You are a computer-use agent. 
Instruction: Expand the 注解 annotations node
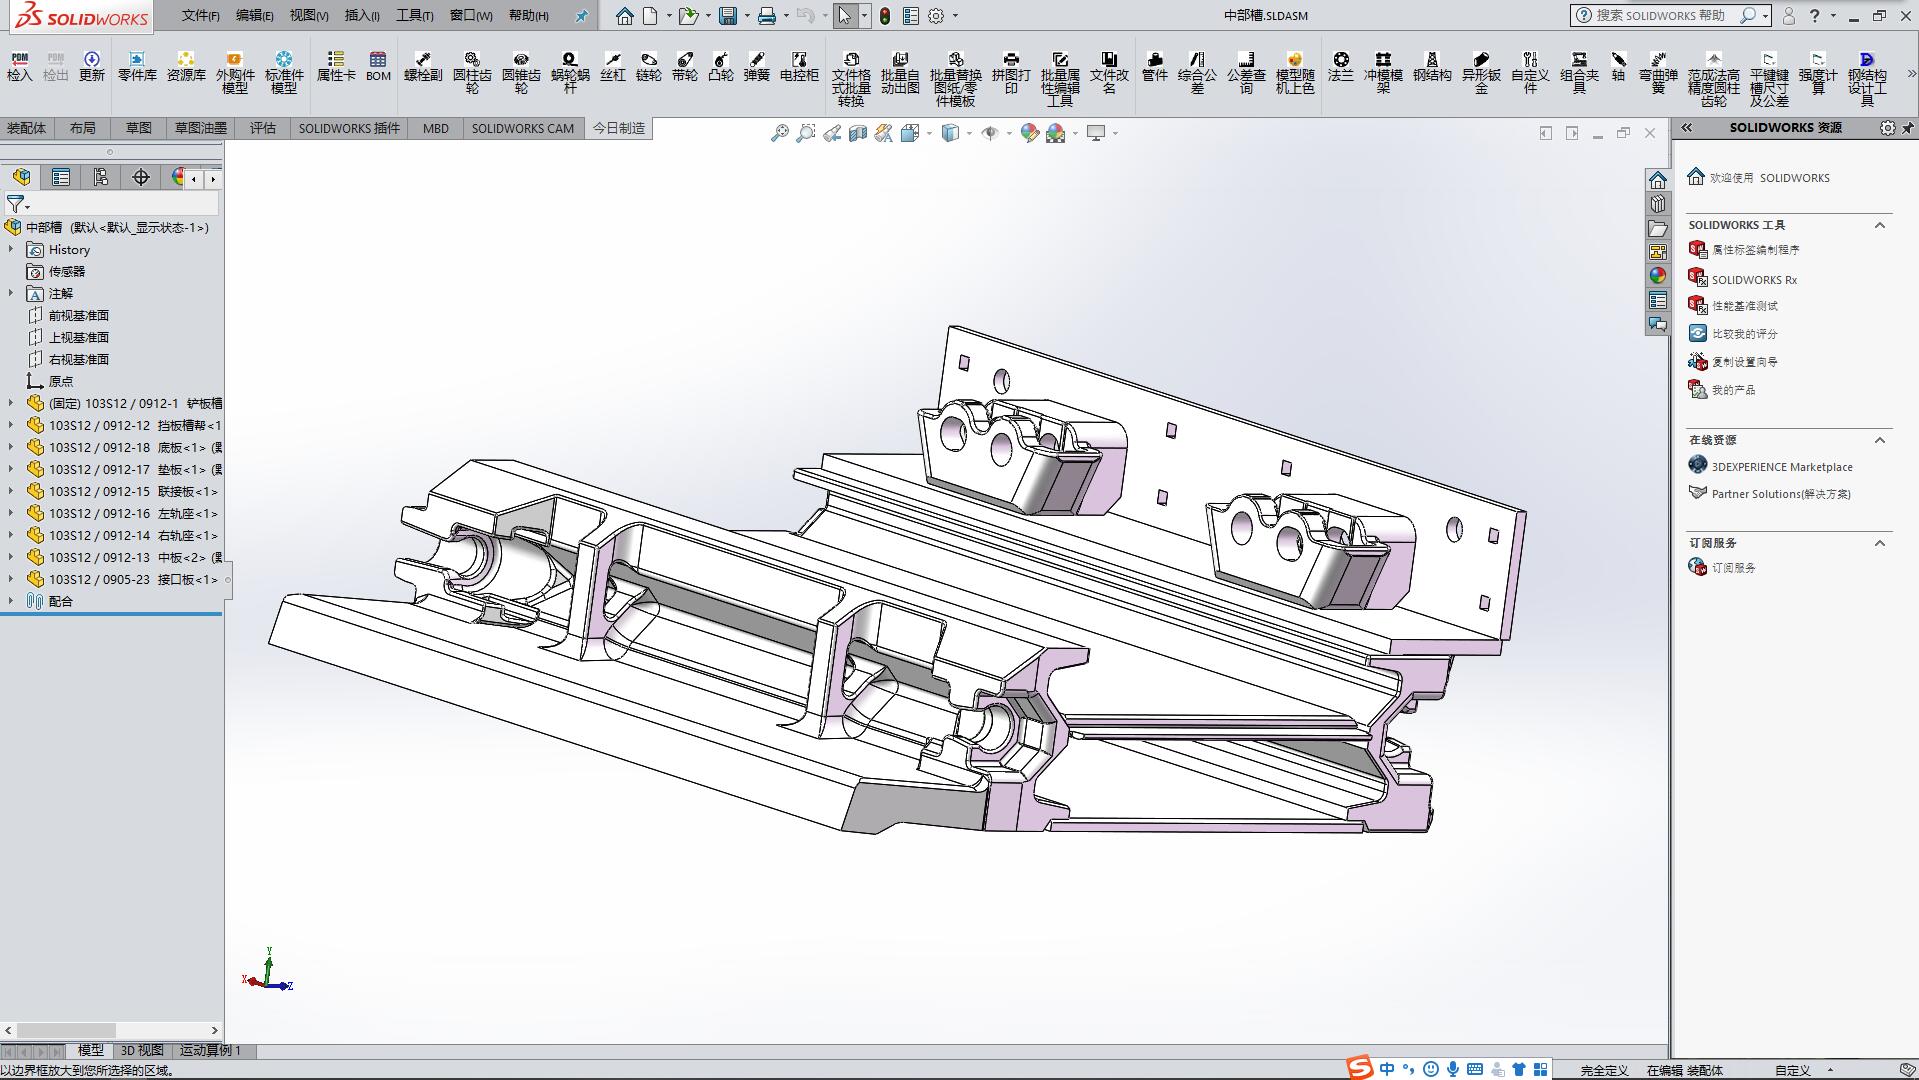[x=11, y=293]
